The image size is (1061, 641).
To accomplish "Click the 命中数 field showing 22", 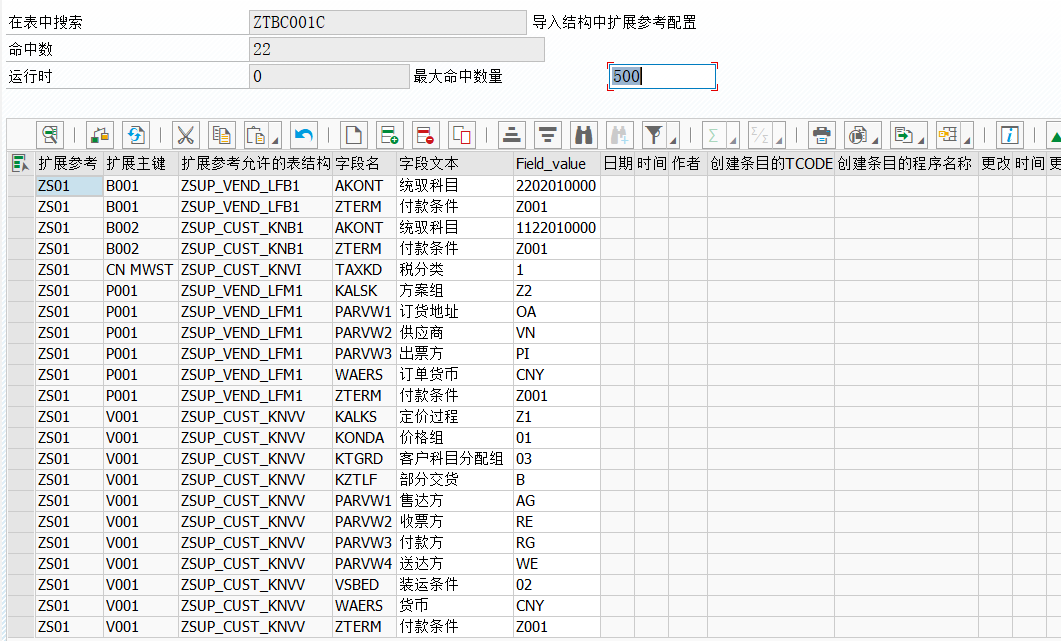I will (x=397, y=49).
